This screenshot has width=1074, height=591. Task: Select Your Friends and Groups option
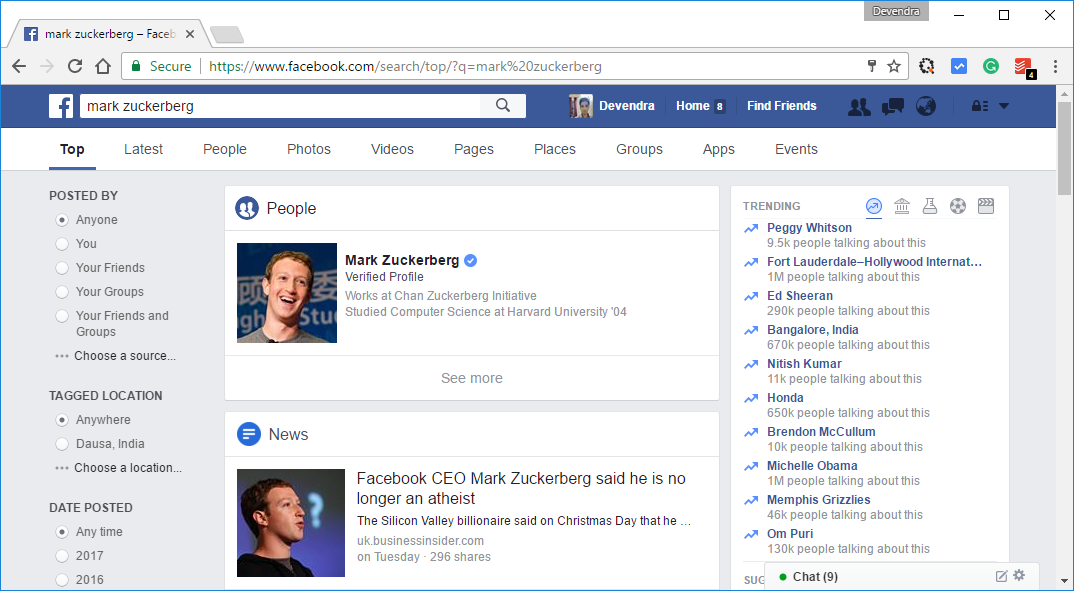pos(62,316)
